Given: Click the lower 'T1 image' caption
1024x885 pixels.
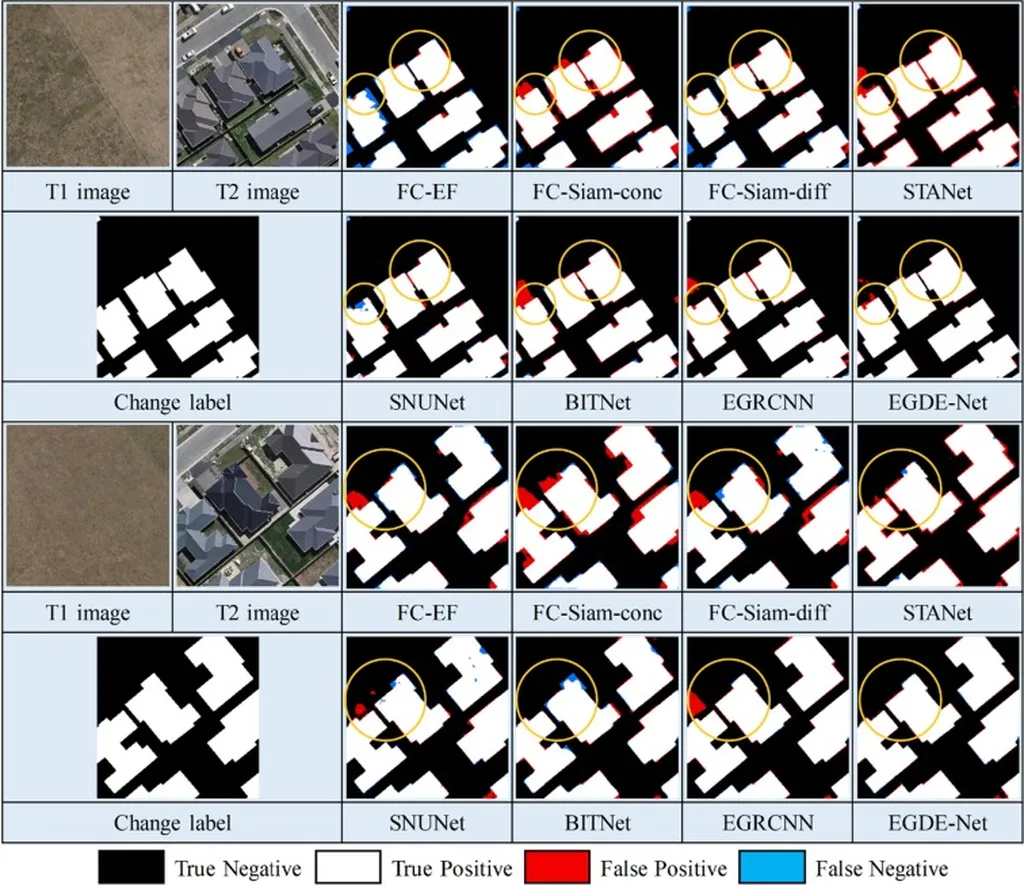Looking at the screenshot, I should (x=88, y=613).
